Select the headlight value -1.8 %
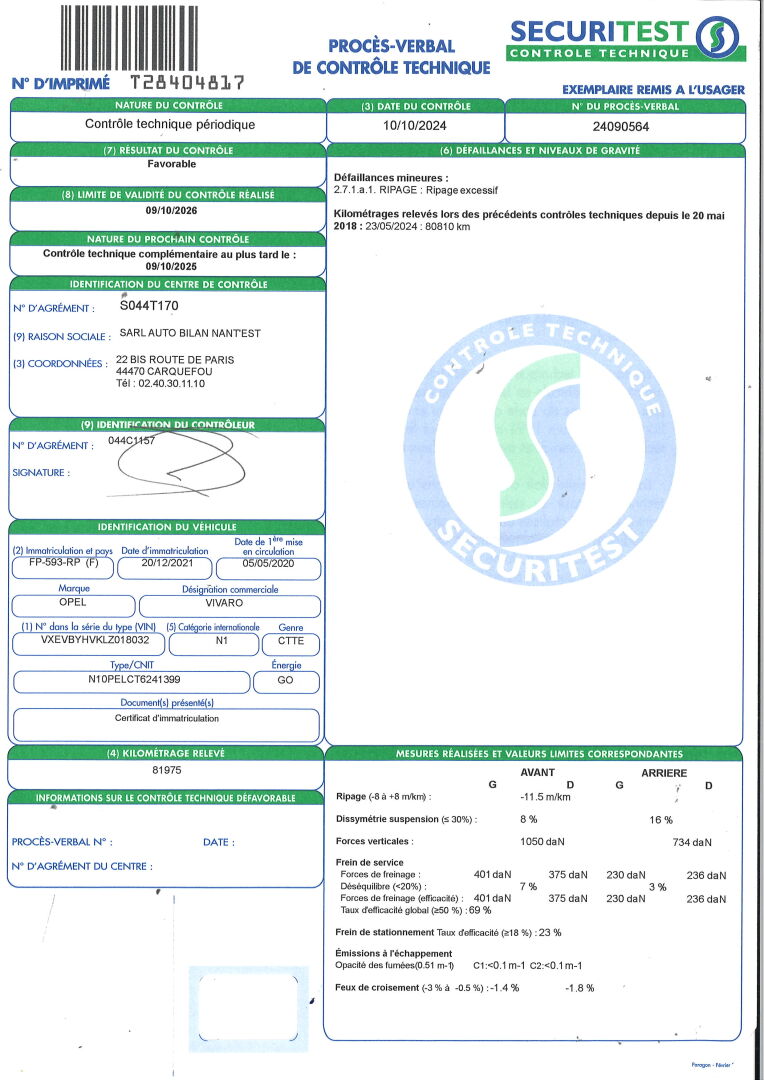This screenshot has width=764, height=1080. tap(579, 988)
